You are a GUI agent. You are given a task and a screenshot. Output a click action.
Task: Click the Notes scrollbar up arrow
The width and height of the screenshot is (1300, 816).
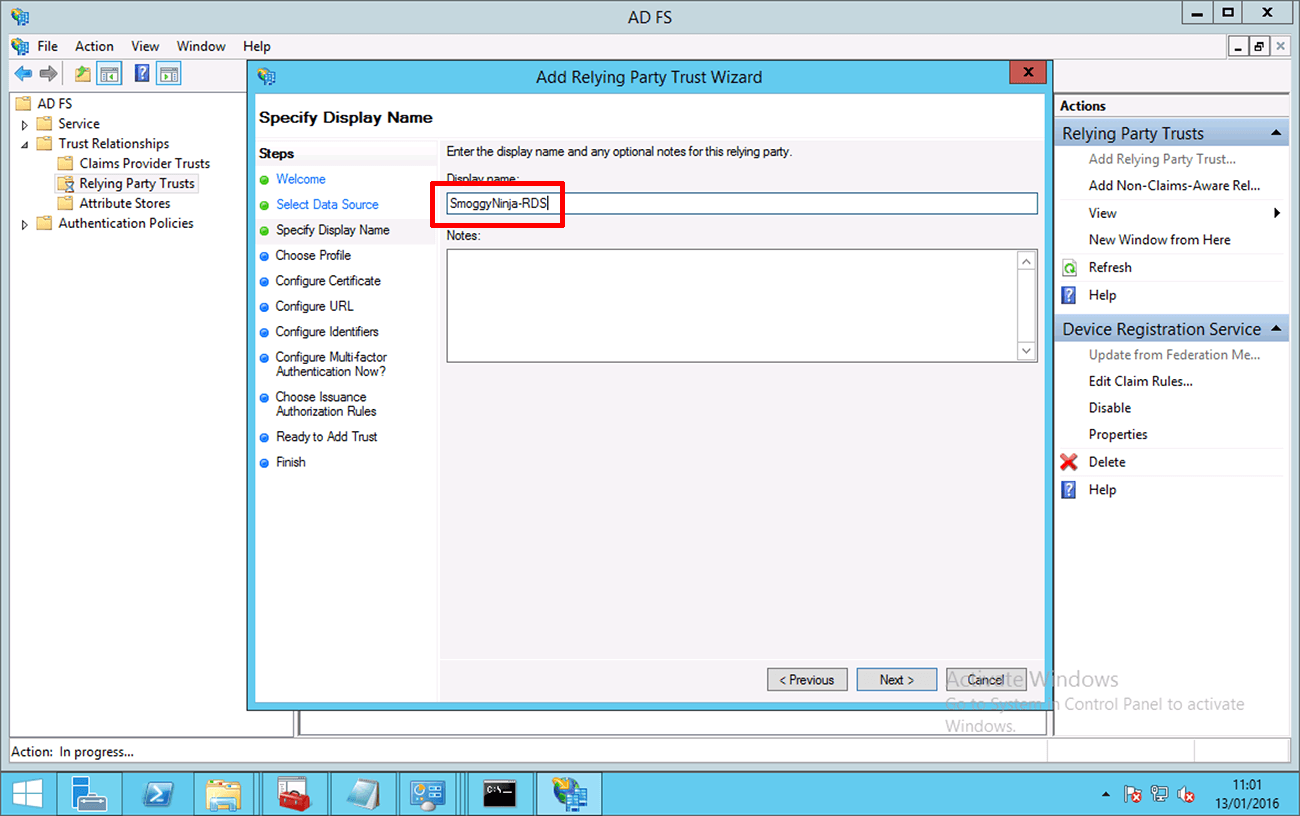point(1027,260)
